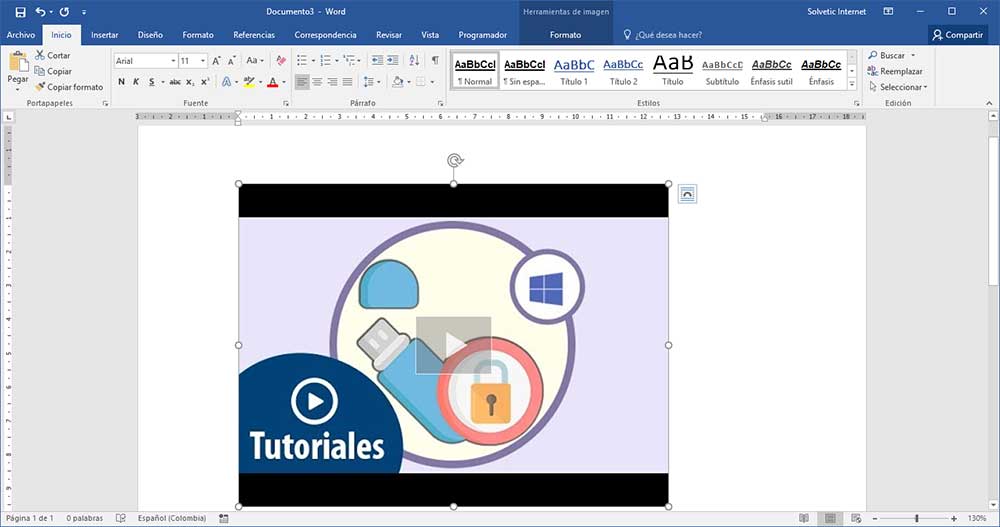Click the Copiar formato brush icon
The width and height of the screenshot is (1000, 527).
pyautogui.click(x=40, y=87)
